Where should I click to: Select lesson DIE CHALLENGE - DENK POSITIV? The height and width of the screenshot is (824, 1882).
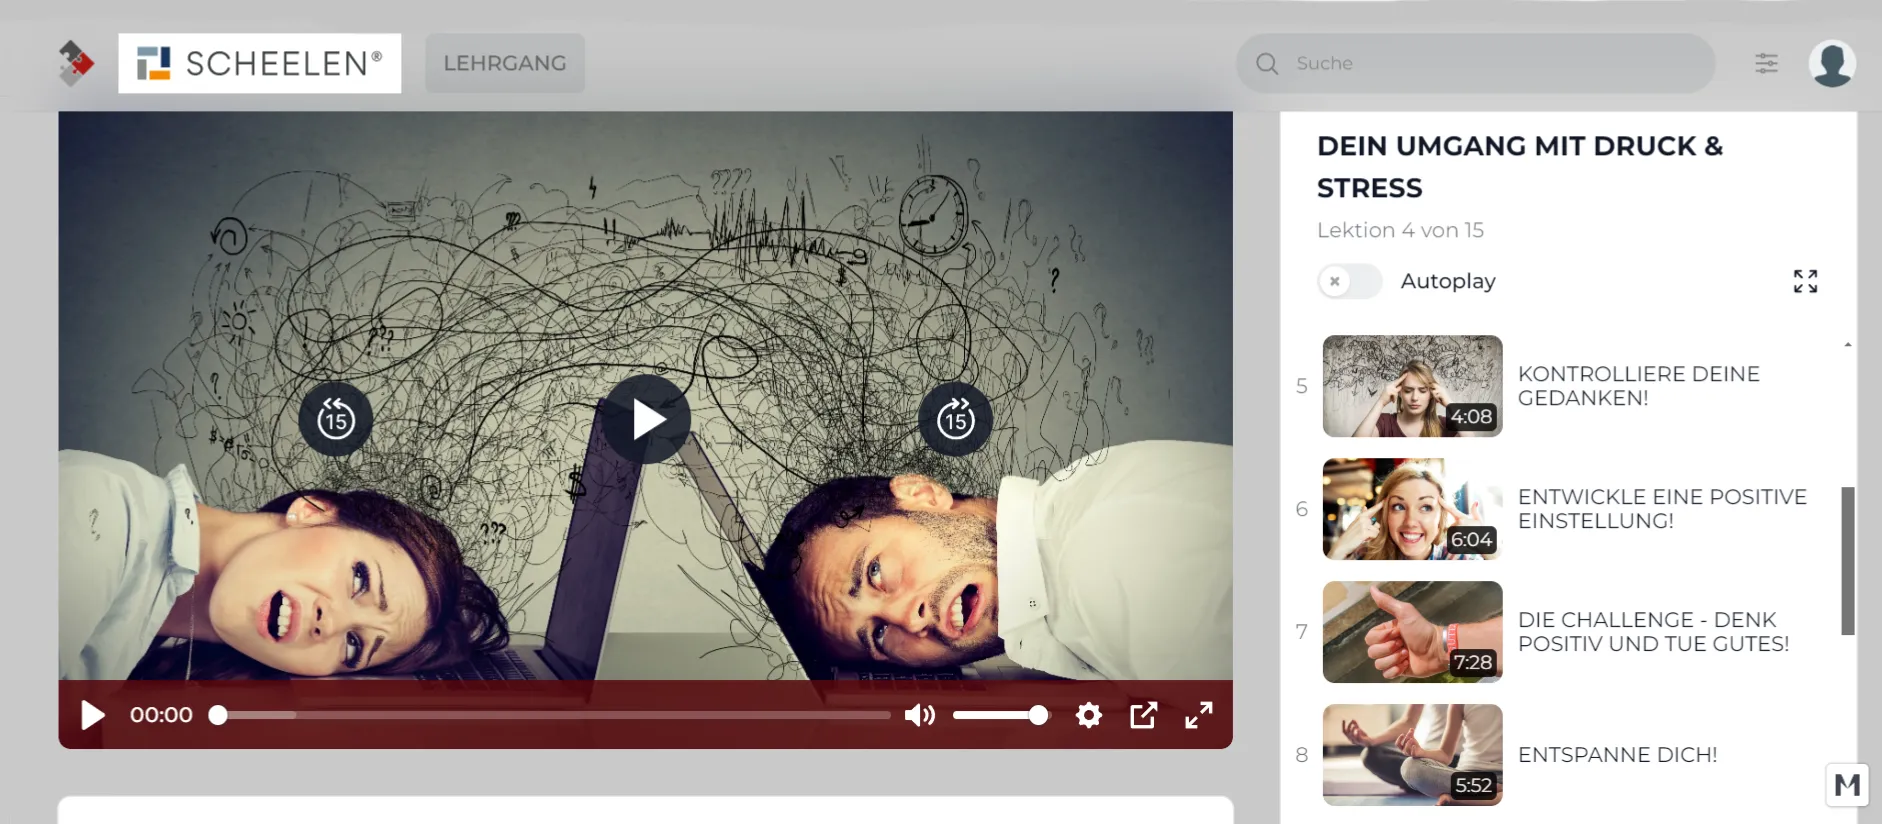click(x=1653, y=632)
